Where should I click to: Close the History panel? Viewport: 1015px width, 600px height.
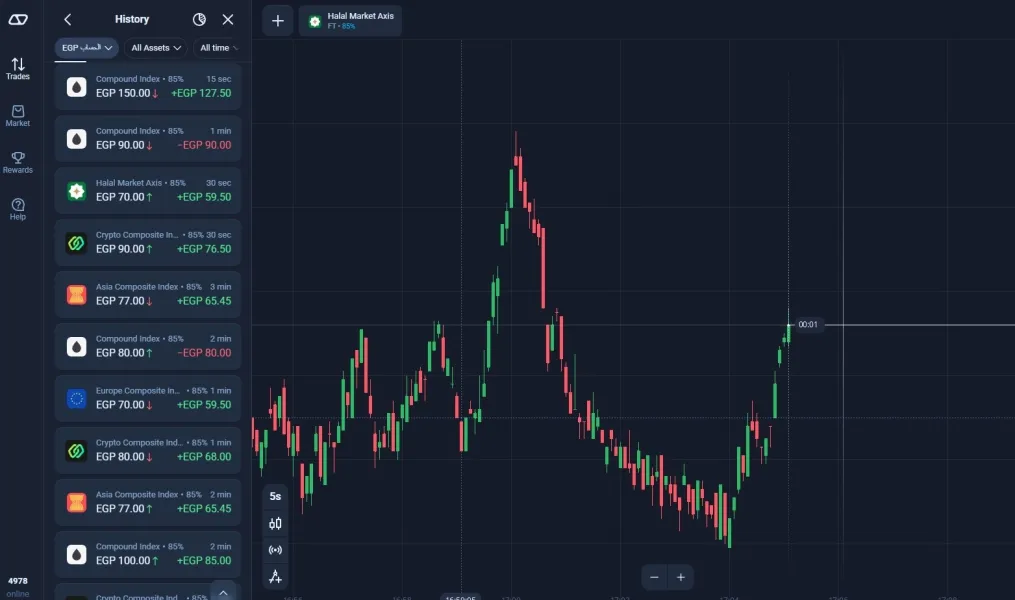coord(228,19)
